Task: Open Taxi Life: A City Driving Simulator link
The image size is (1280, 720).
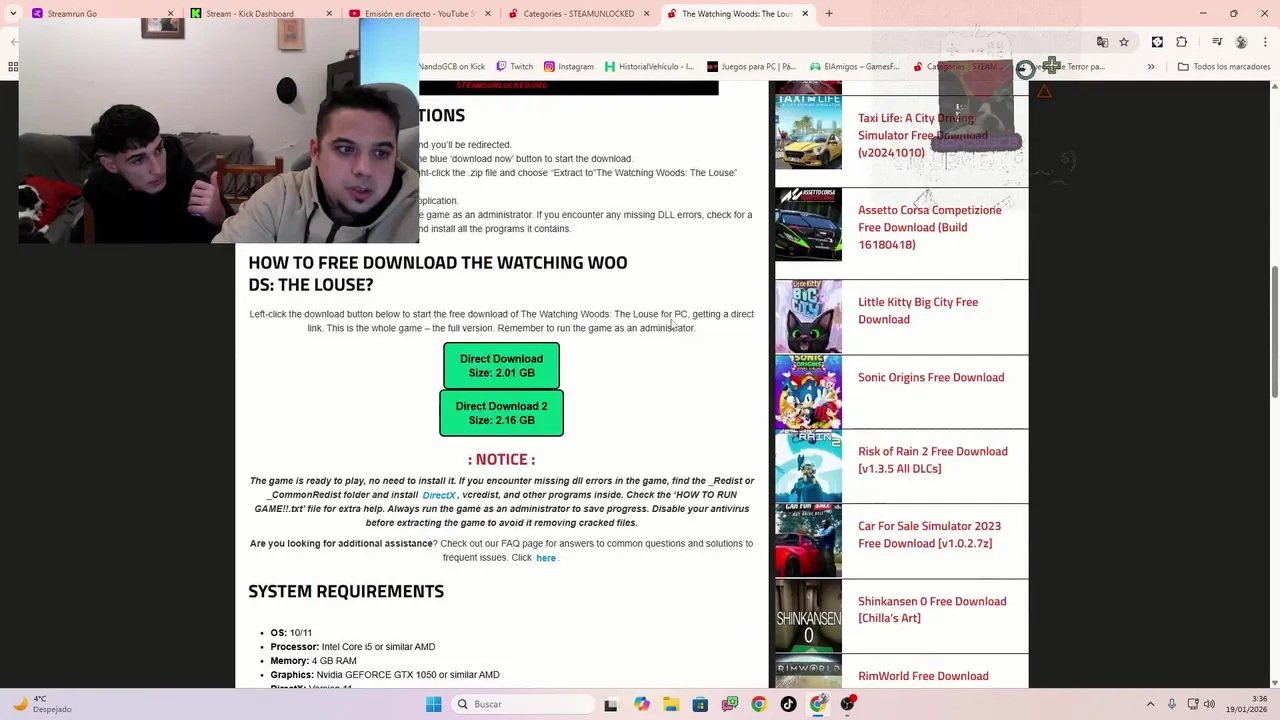Action: [923, 135]
